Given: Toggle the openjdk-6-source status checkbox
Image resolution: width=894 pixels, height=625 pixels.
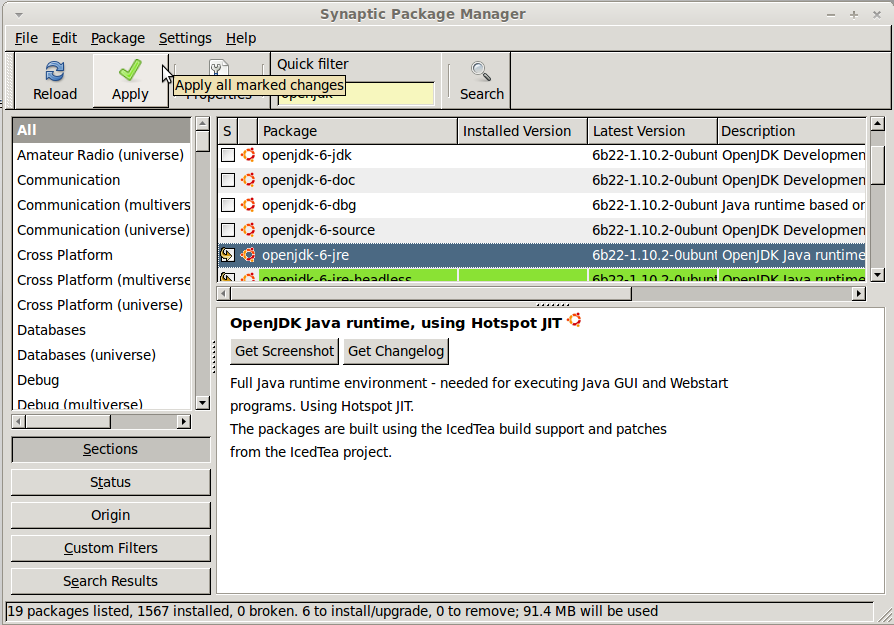Looking at the screenshot, I should pyautogui.click(x=227, y=230).
